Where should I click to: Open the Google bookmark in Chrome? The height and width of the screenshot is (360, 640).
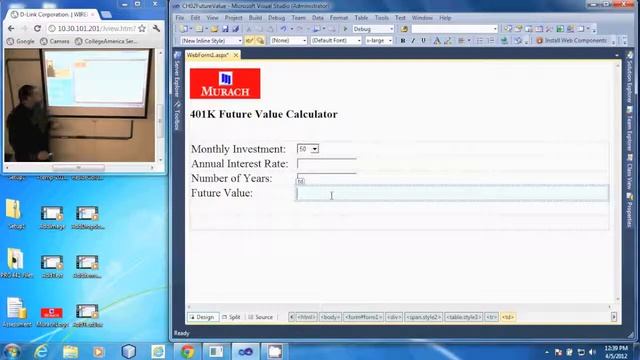coord(21,41)
